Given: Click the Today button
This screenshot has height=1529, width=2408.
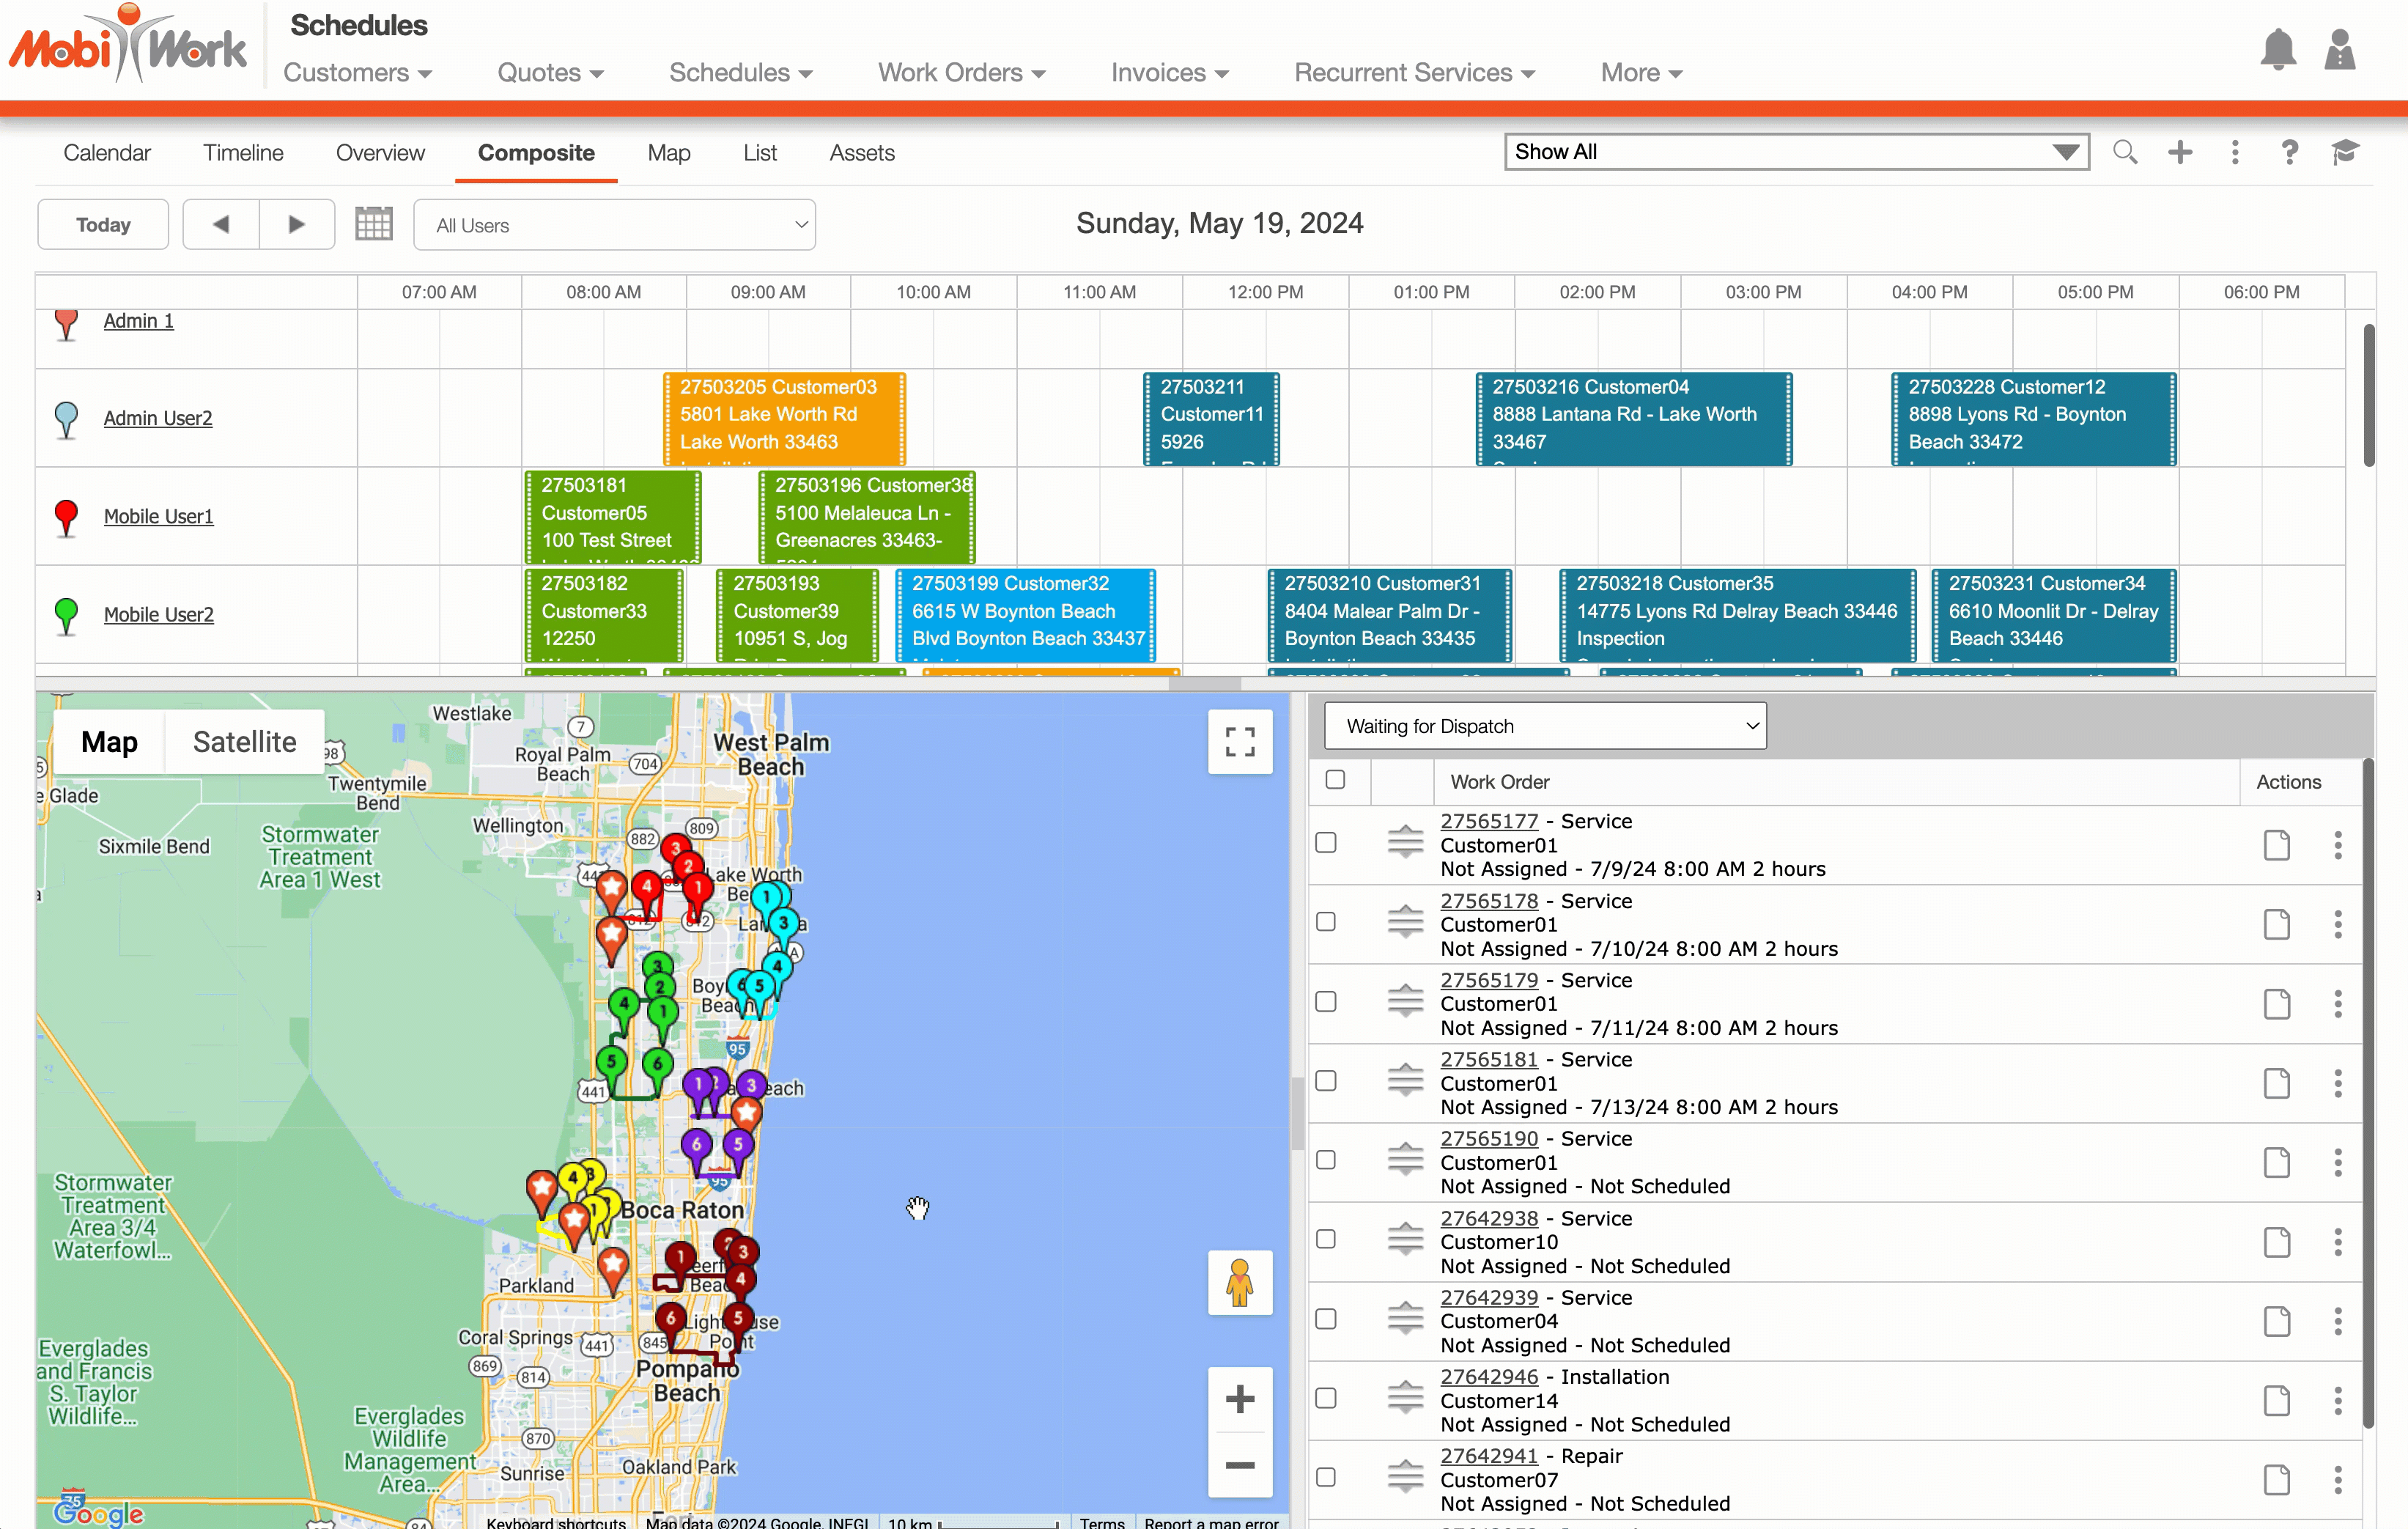Looking at the screenshot, I should 103,225.
